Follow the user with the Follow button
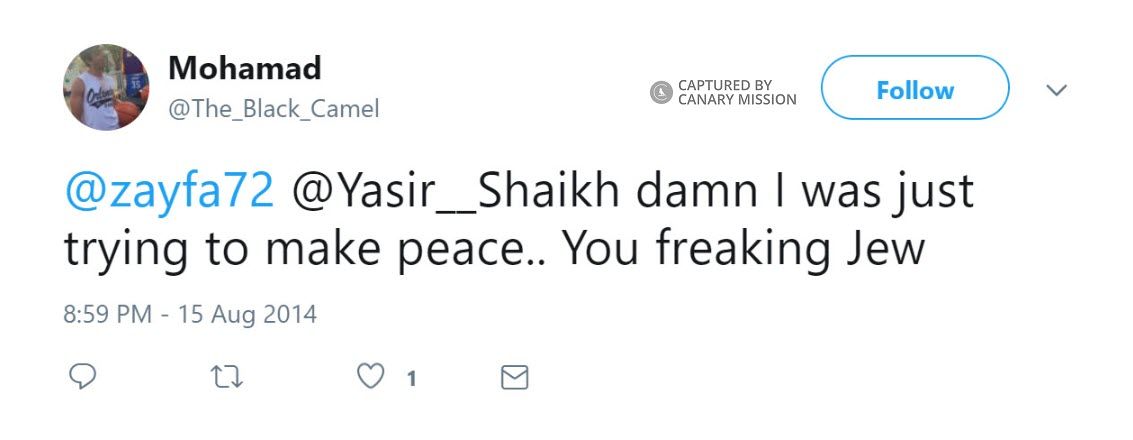1133x440 pixels. coord(914,90)
